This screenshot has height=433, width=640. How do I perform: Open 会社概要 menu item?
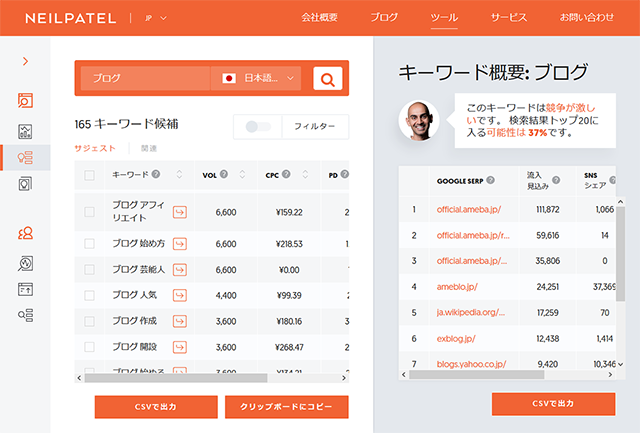319,17
